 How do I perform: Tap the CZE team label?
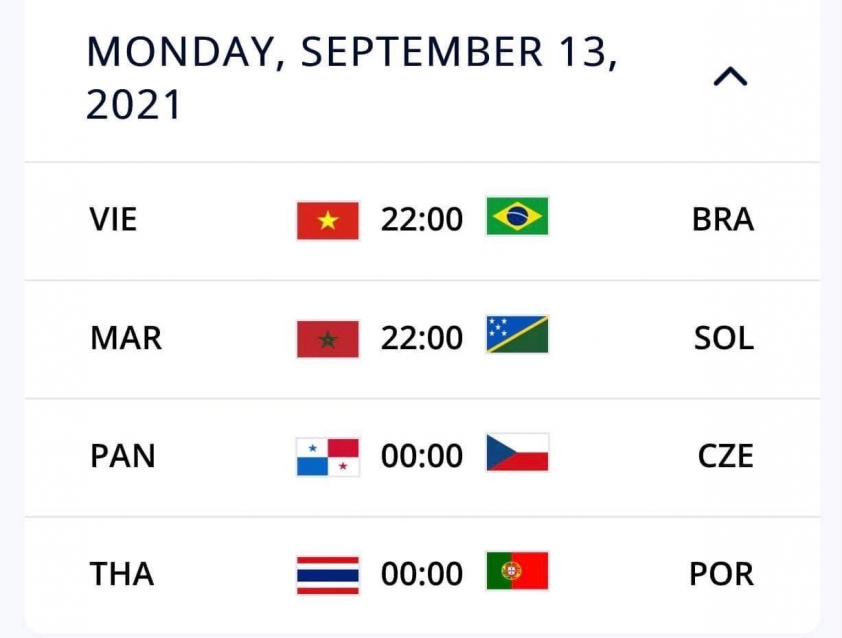(x=725, y=456)
